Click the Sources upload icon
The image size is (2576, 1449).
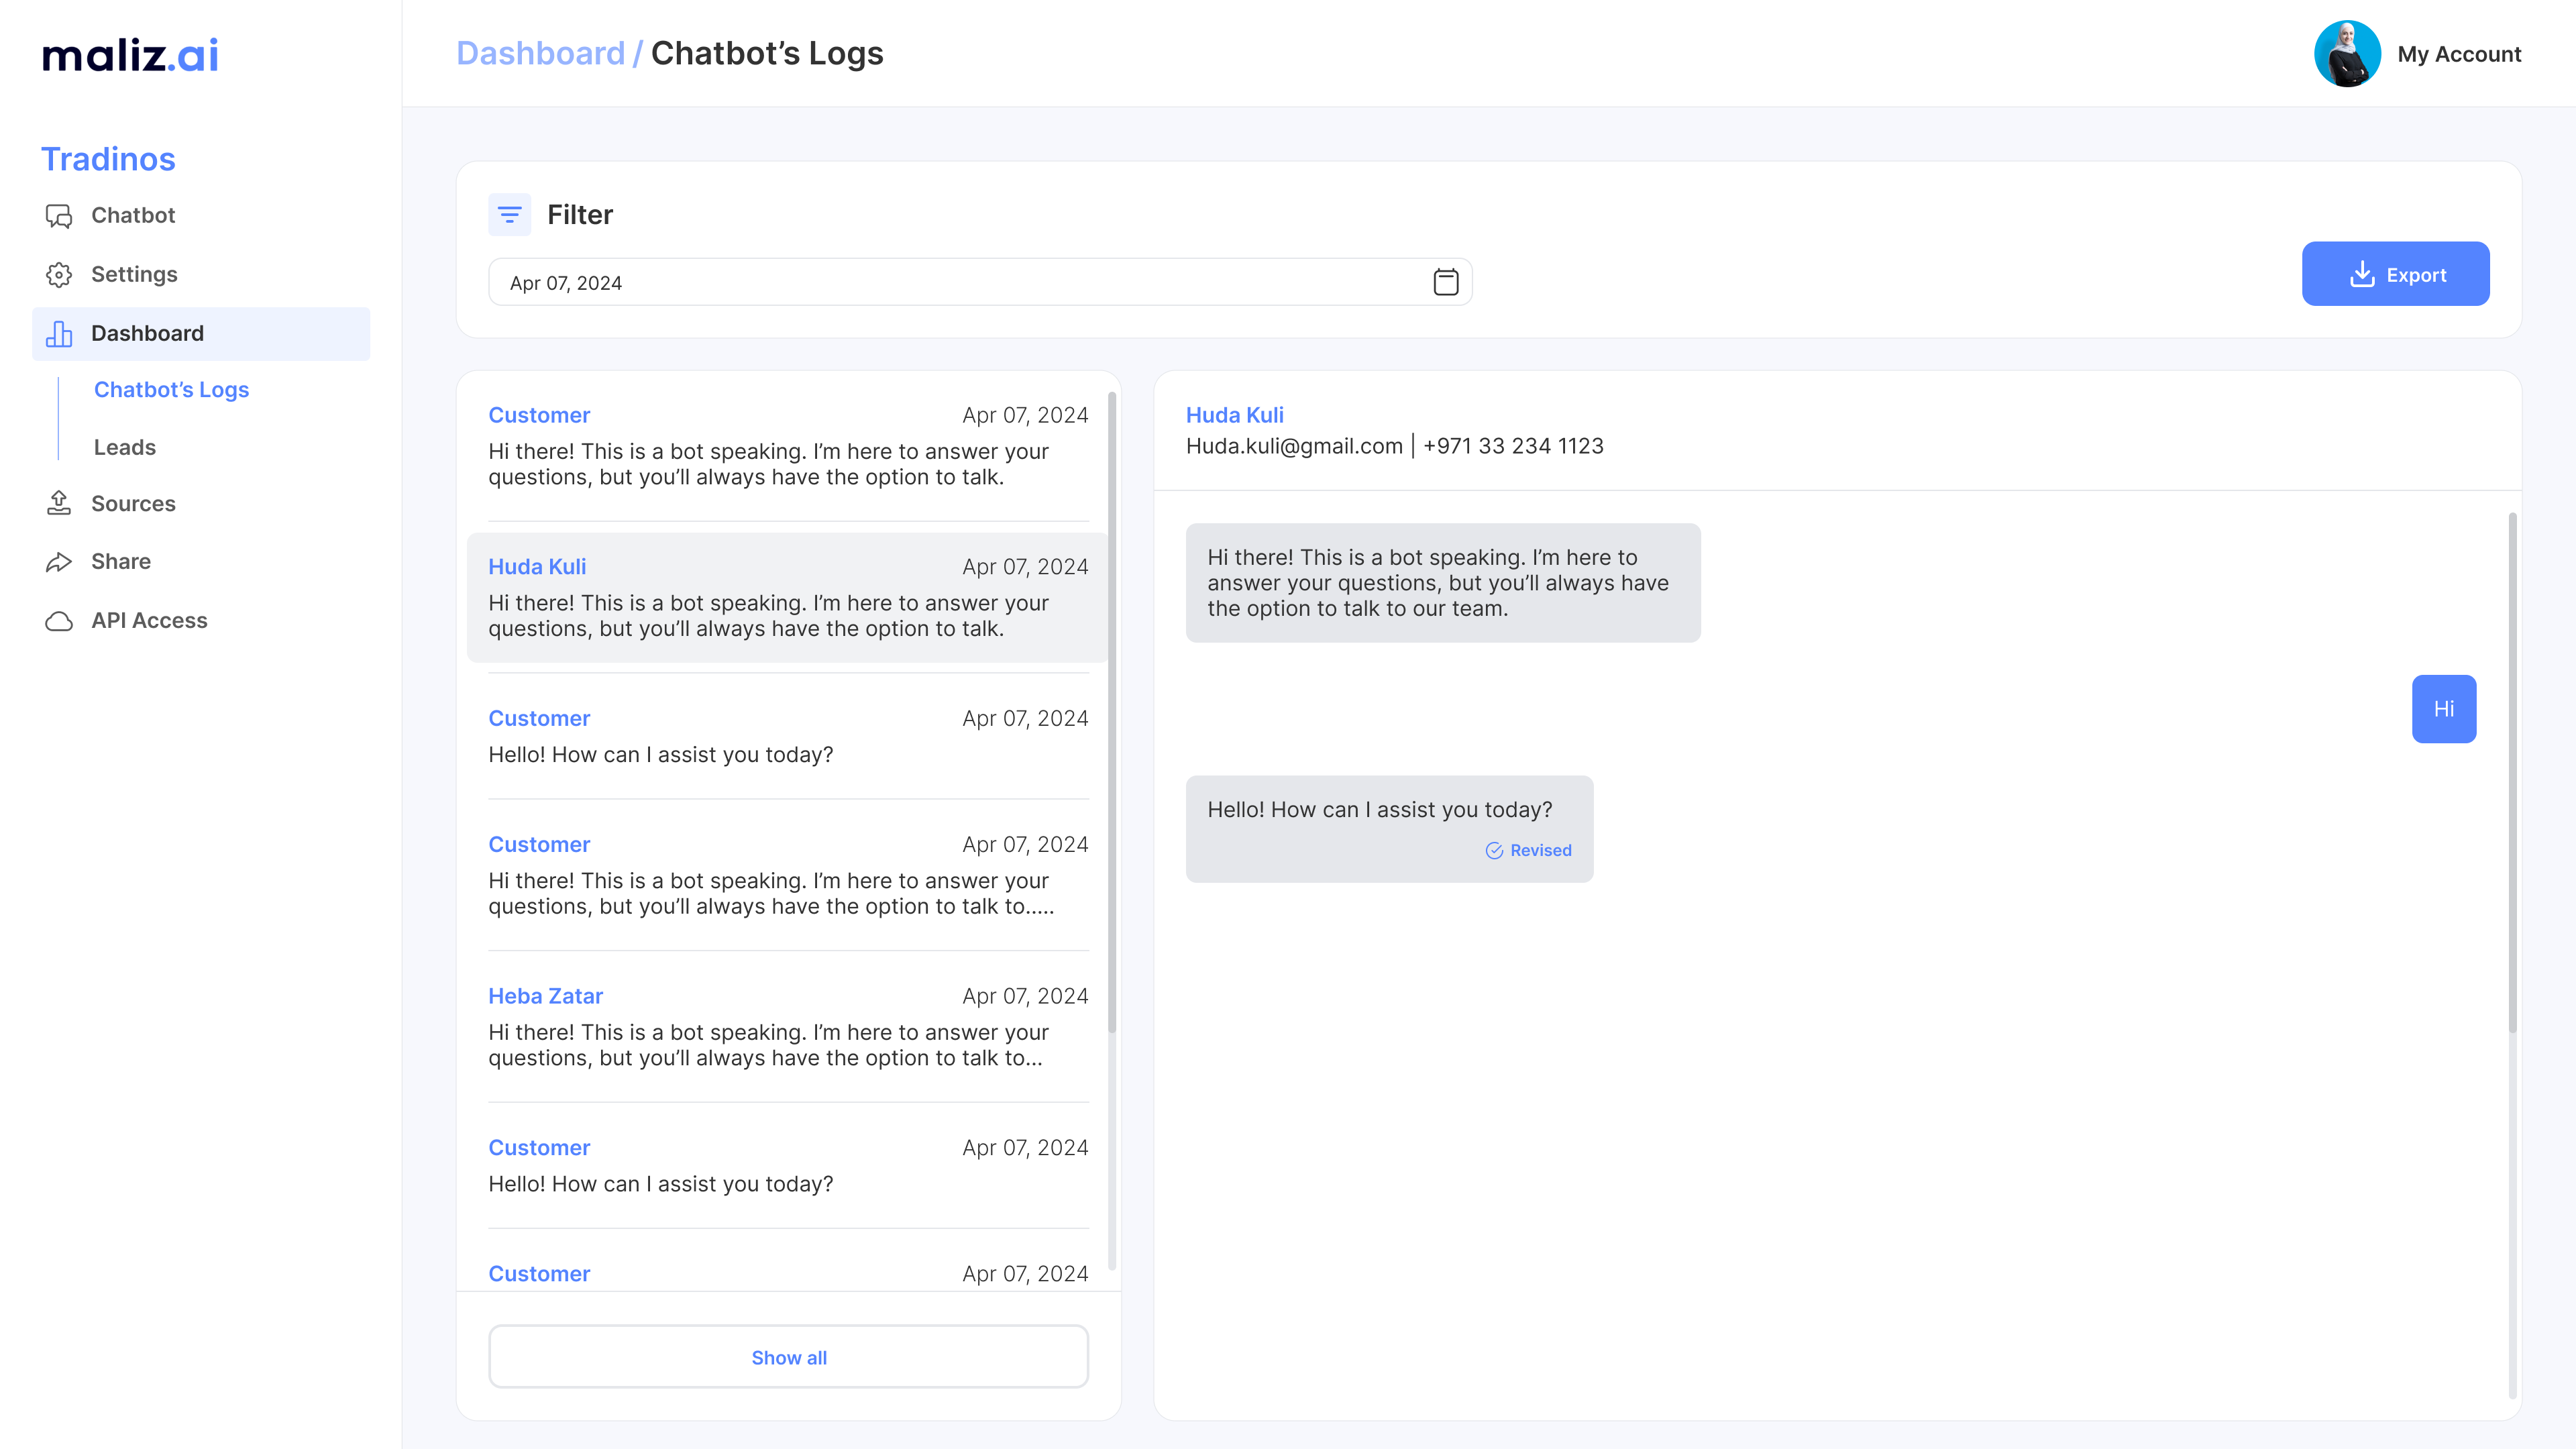pos(59,503)
